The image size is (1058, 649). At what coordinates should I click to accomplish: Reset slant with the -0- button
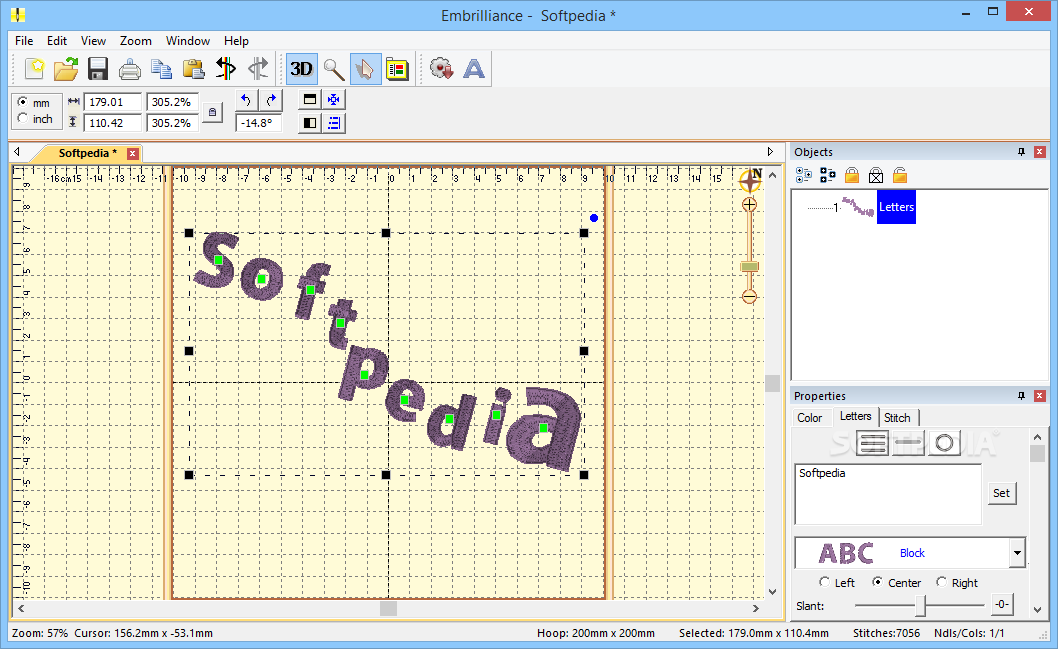1002,604
